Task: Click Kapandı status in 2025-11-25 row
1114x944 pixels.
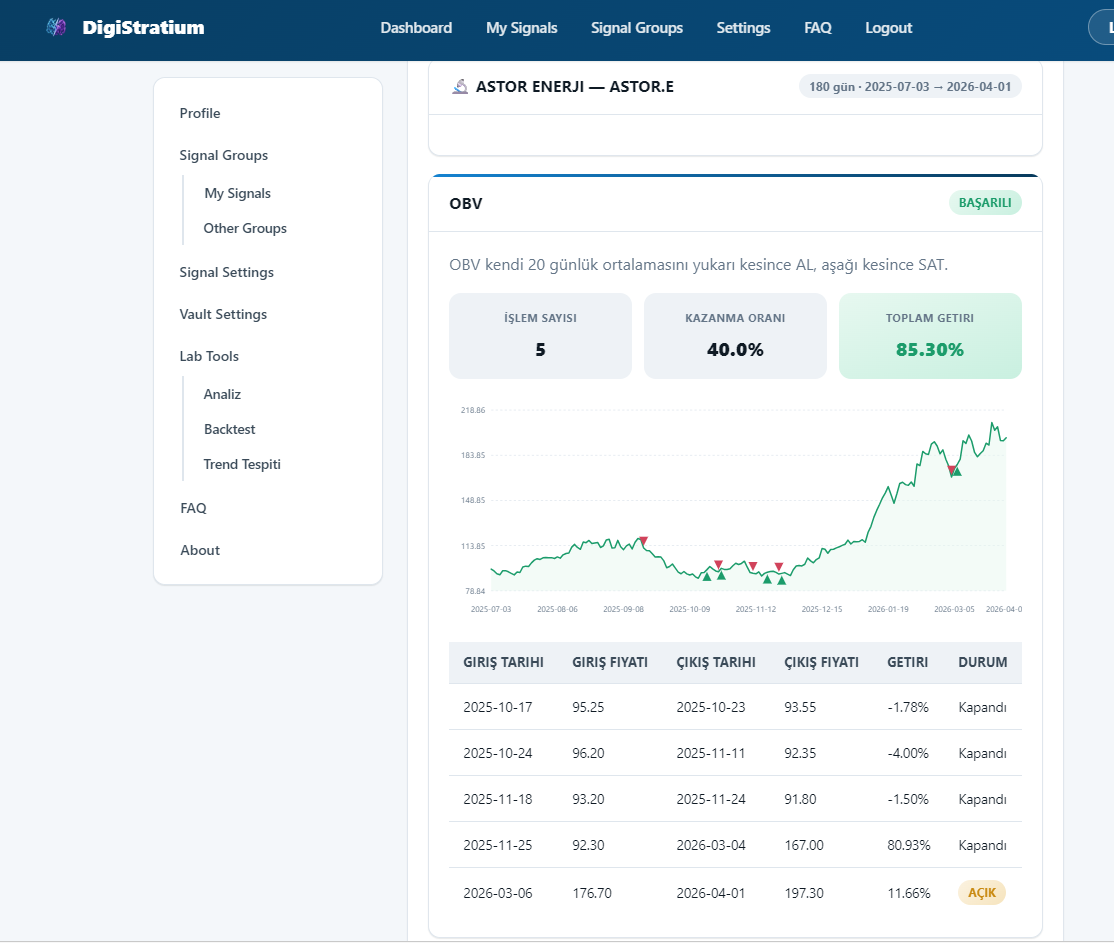Action: (983, 845)
